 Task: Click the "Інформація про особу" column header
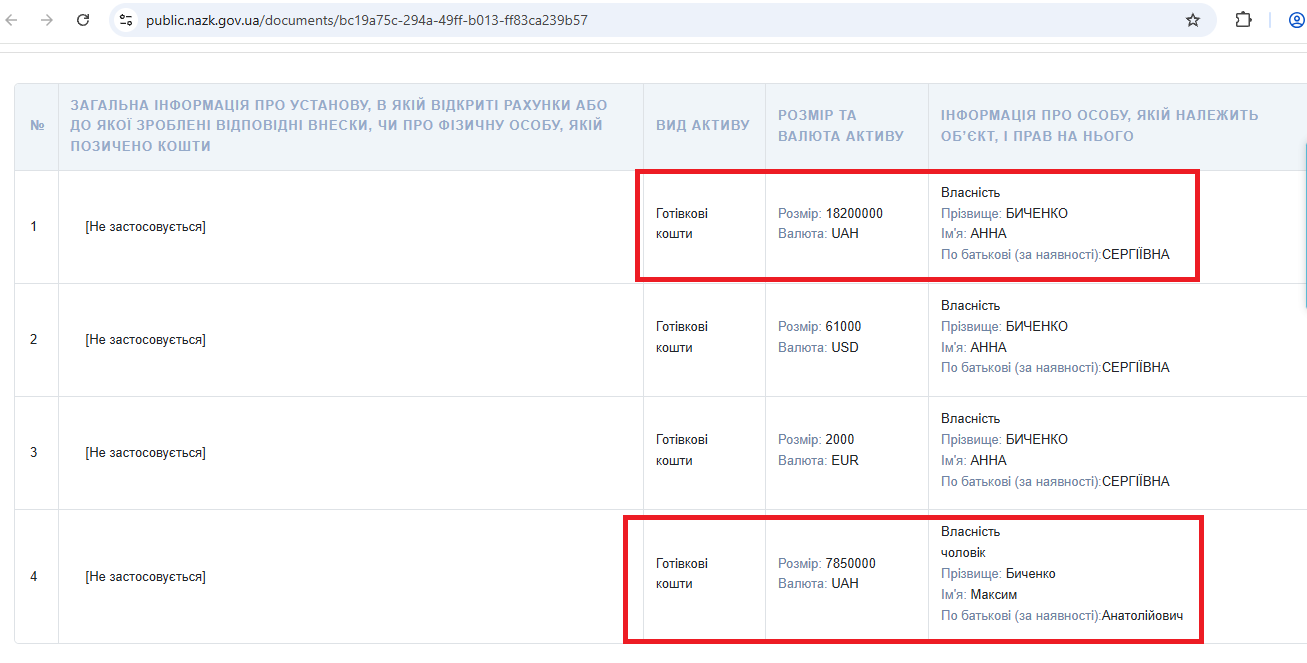(x=1099, y=126)
